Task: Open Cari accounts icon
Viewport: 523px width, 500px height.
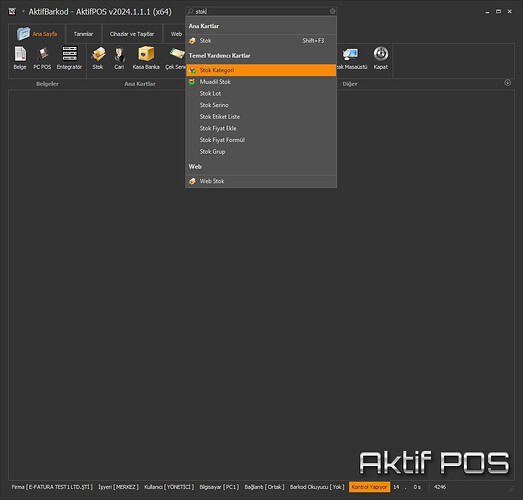Action: coord(119,58)
